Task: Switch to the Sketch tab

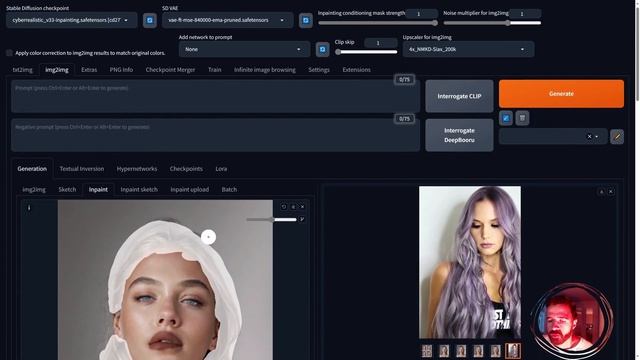Action: click(67, 189)
